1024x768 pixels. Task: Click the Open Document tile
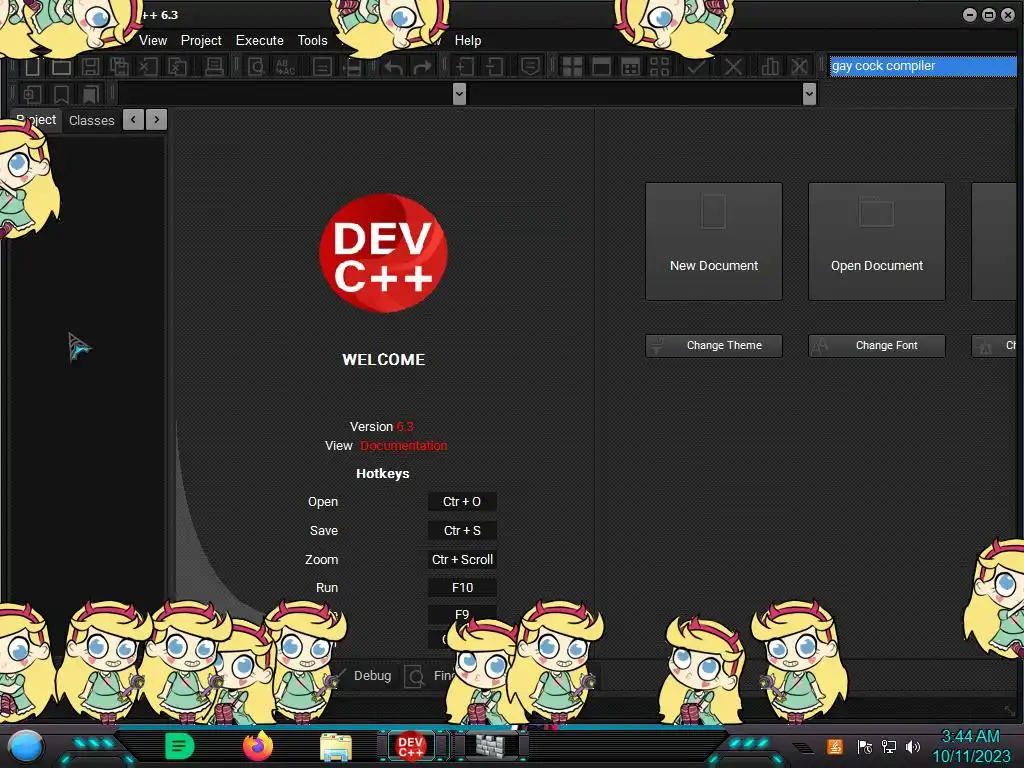point(876,241)
